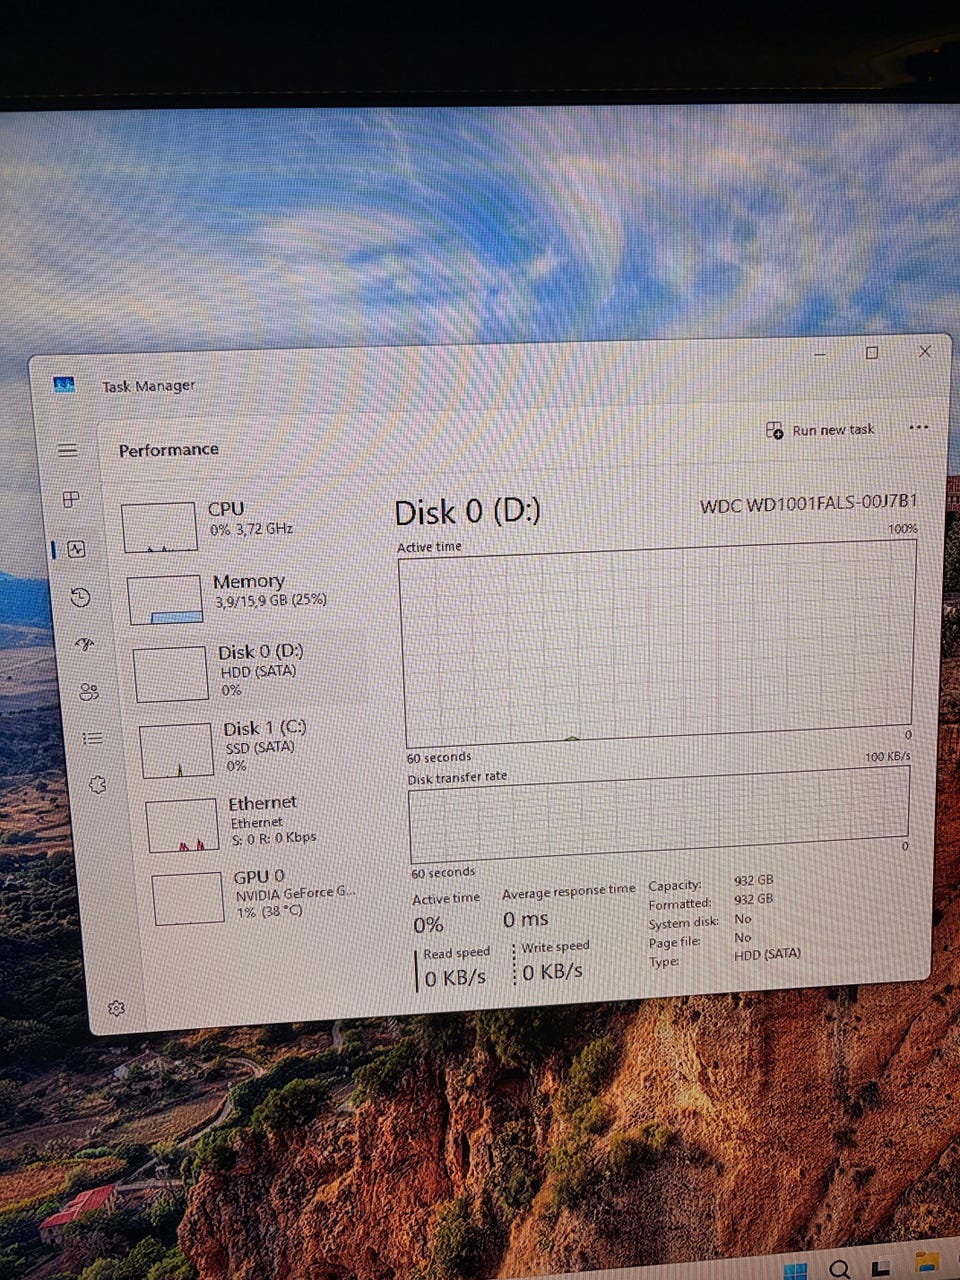Click the System disk label

(683, 923)
